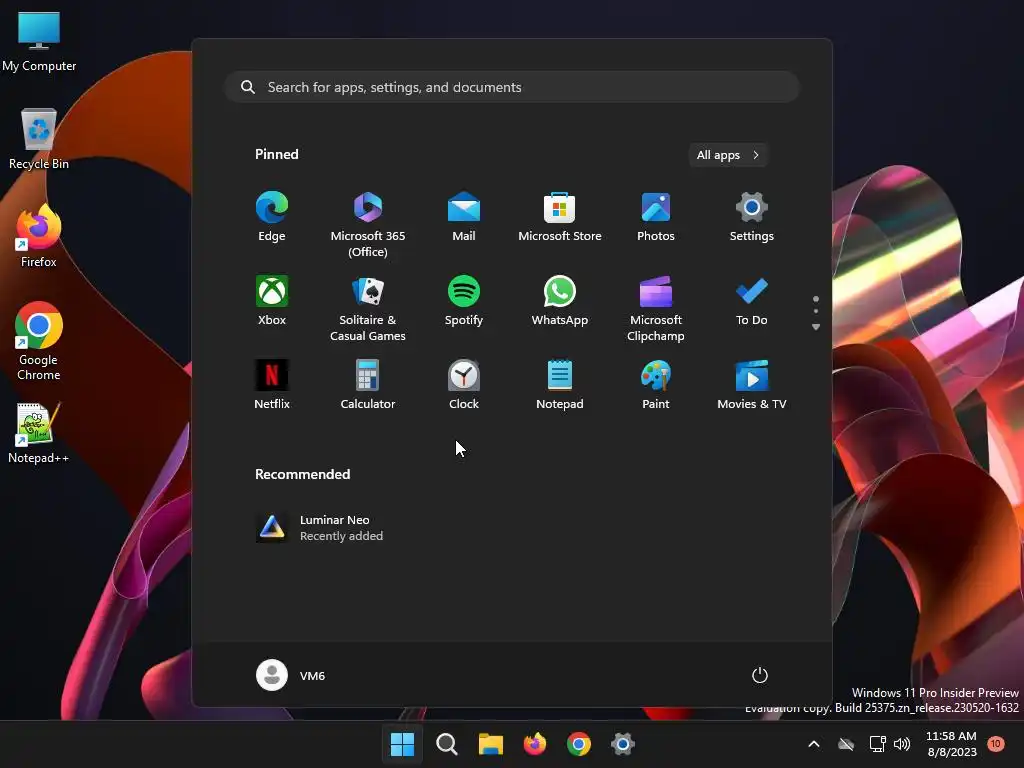Viewport: 1024px width, 768px height.
Task: Launch the Xbox app
Action: point(272,300)
